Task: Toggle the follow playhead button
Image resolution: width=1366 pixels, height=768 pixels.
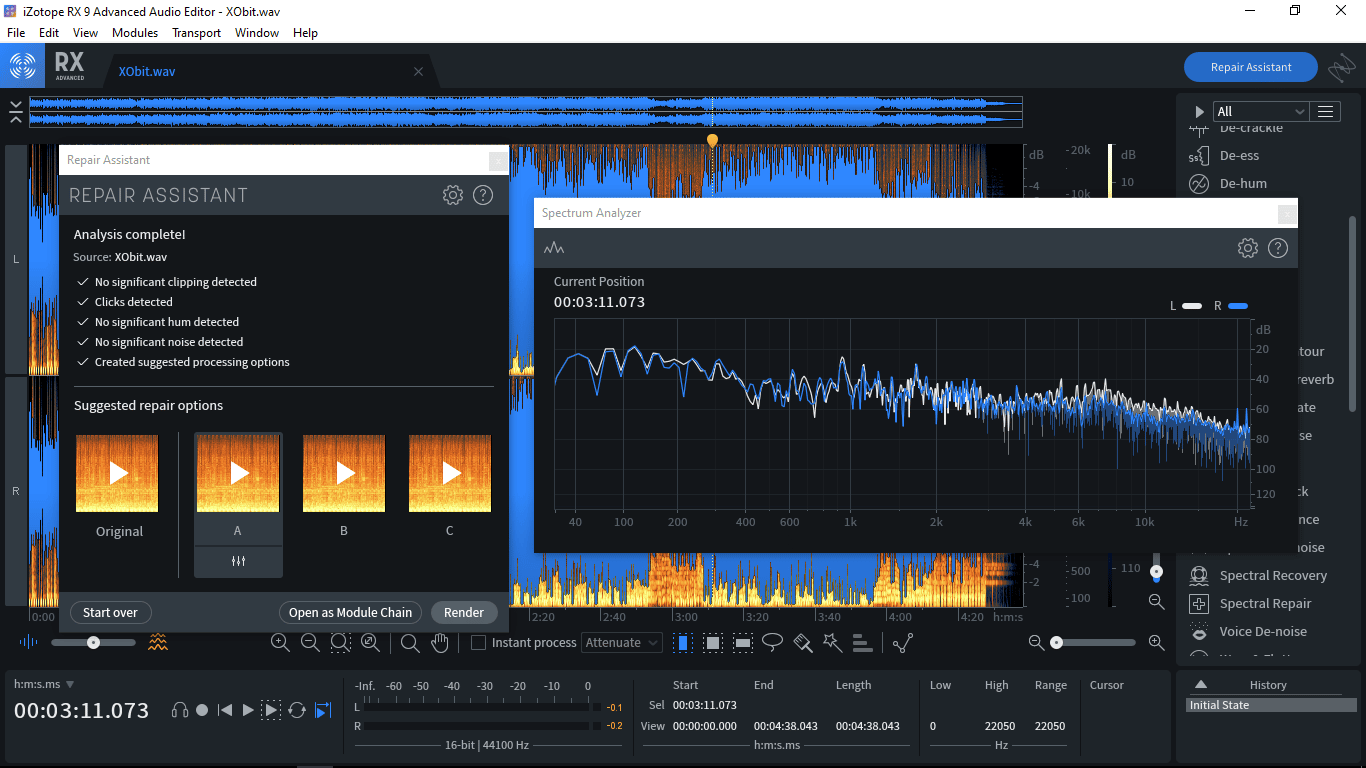Action: [323, 710]
